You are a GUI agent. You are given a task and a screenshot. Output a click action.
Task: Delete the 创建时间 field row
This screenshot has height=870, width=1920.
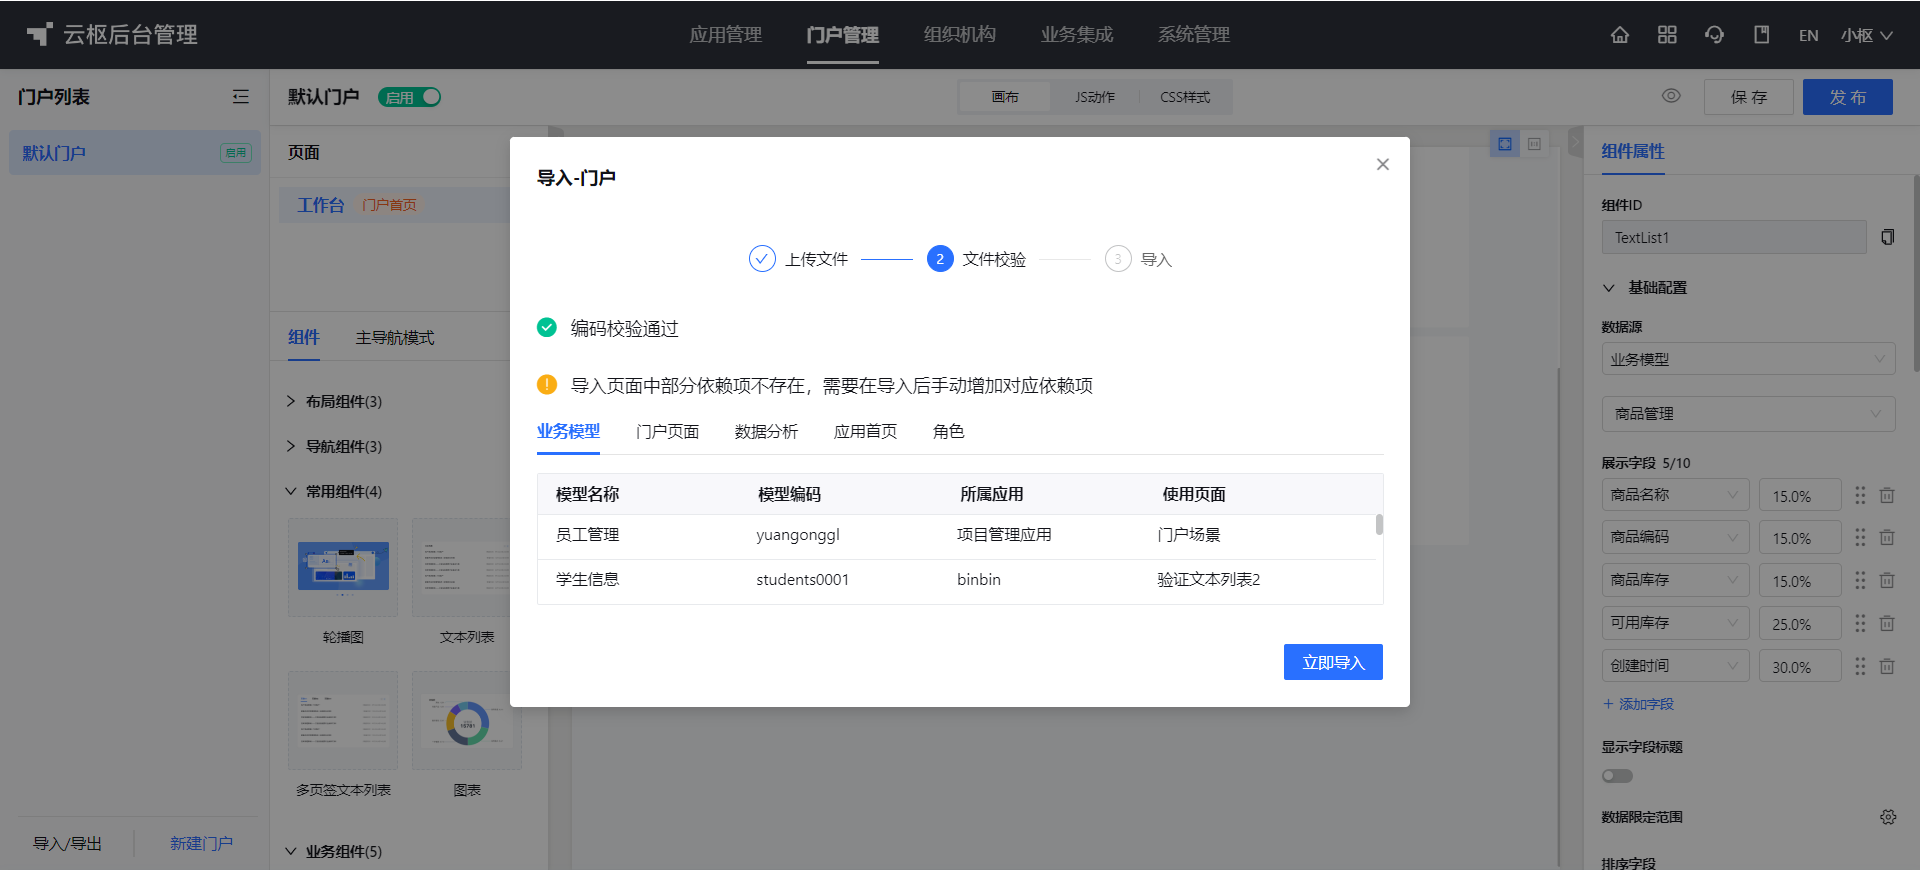pyautogui.click(x=1887, y=666)
